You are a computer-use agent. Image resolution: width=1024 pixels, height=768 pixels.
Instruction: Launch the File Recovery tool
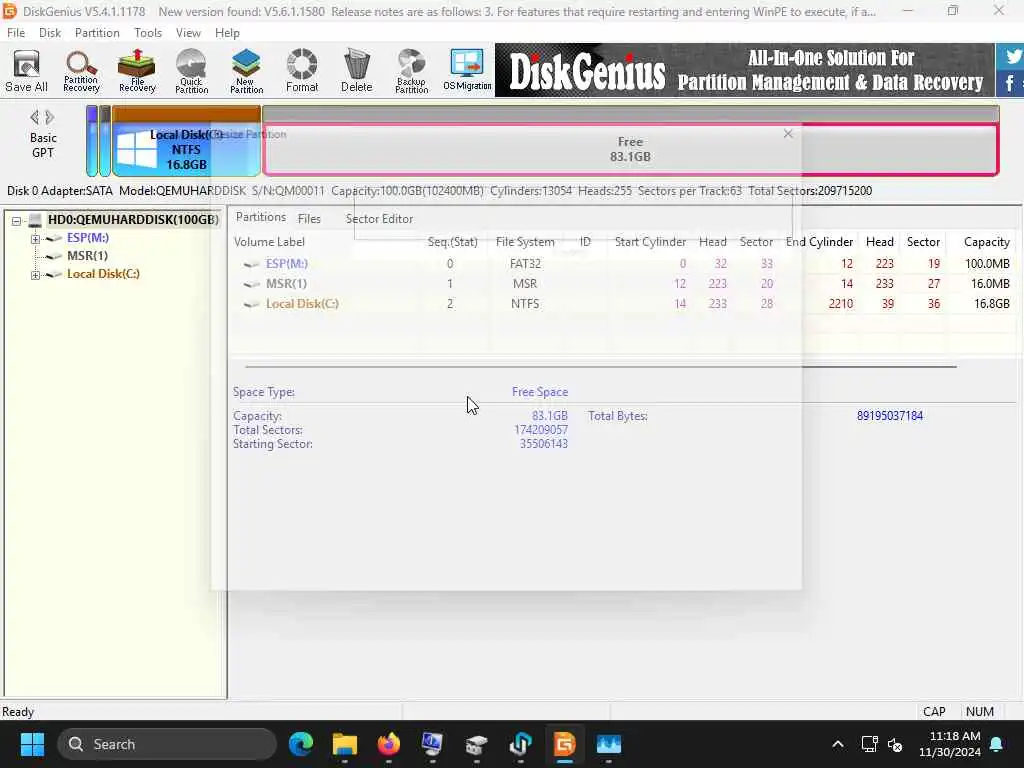click(x=136, y=71)
